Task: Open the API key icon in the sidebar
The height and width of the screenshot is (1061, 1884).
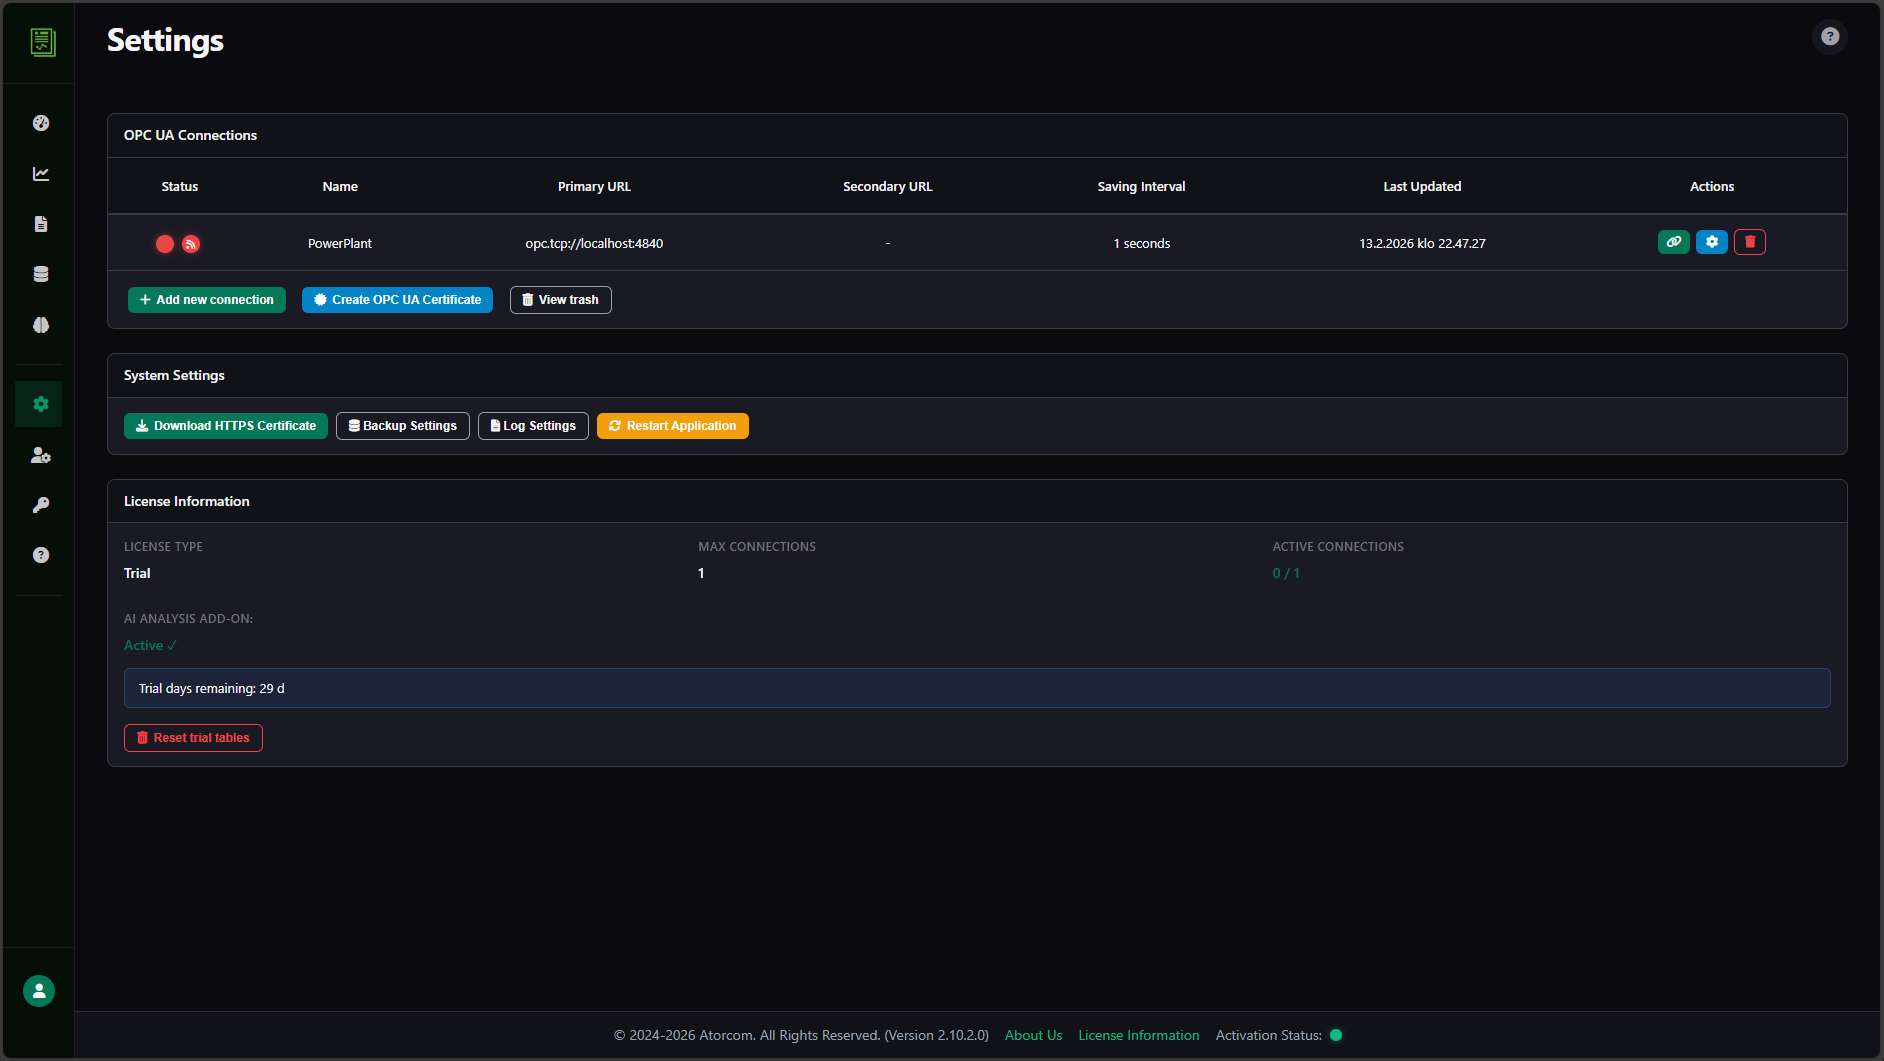Action: (x=40, y=505)
